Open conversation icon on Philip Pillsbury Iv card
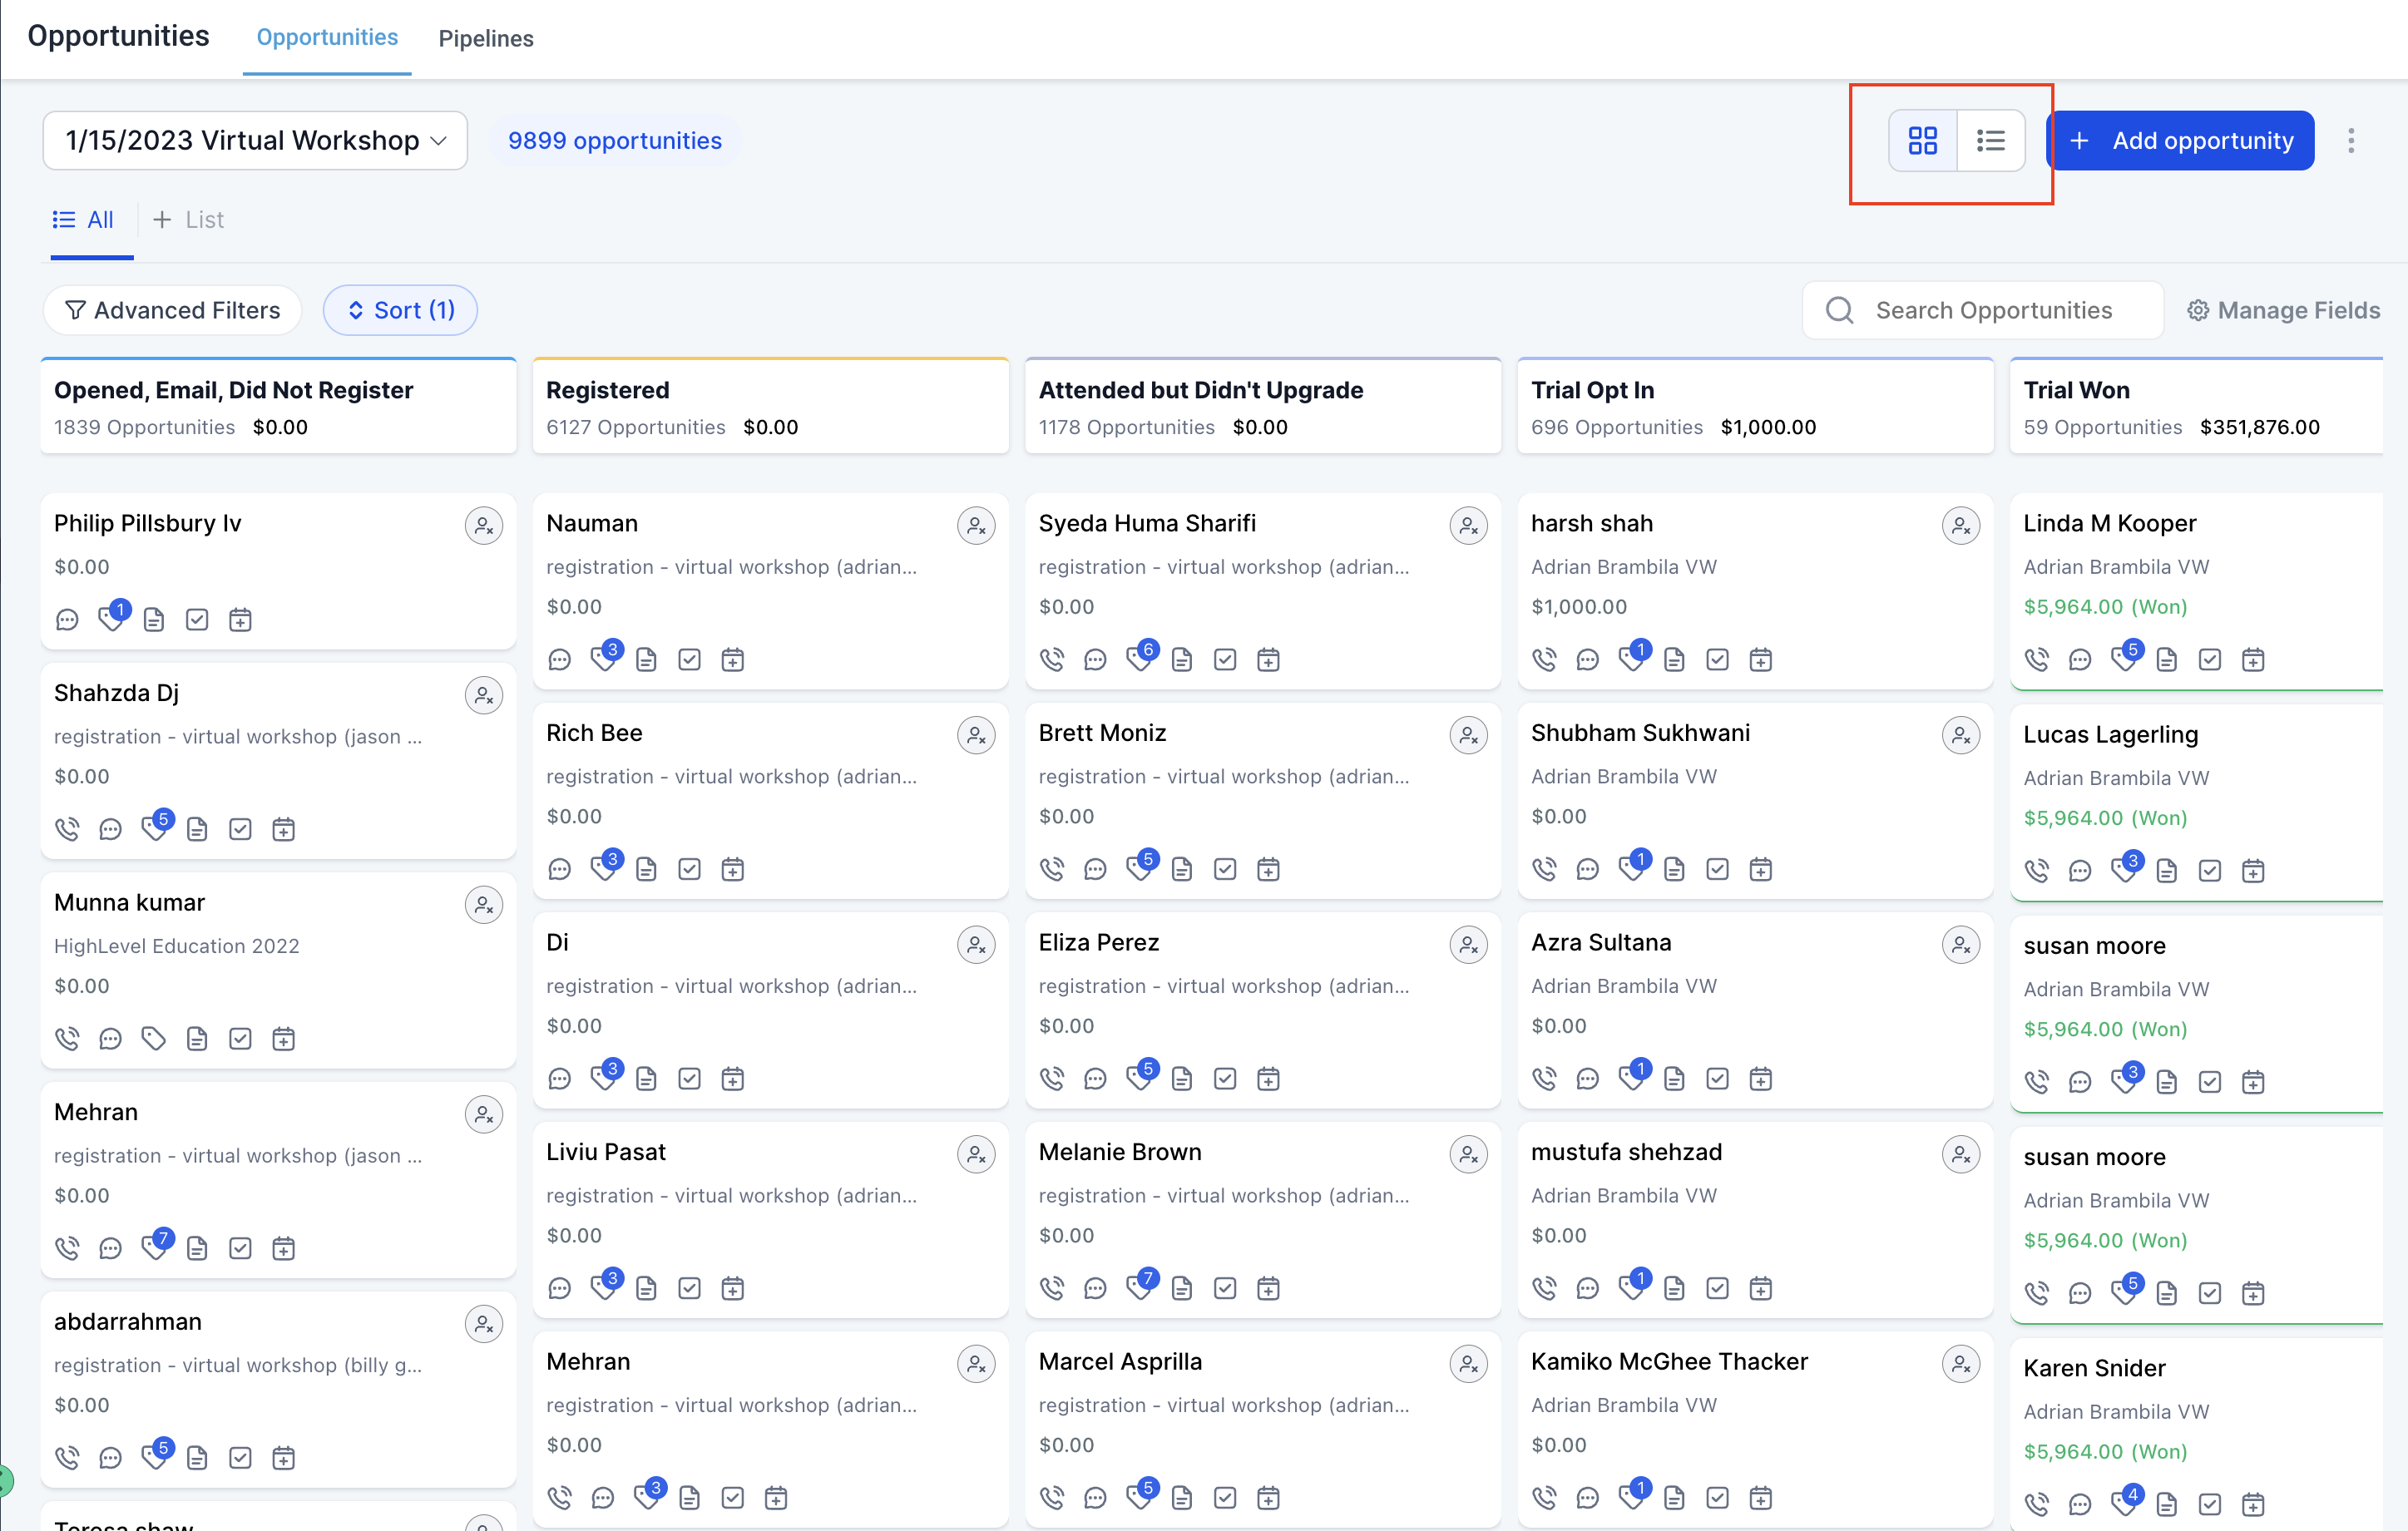Viewport: 2408px width, 1531px height. pyautogui.click(x=67, y=620)
